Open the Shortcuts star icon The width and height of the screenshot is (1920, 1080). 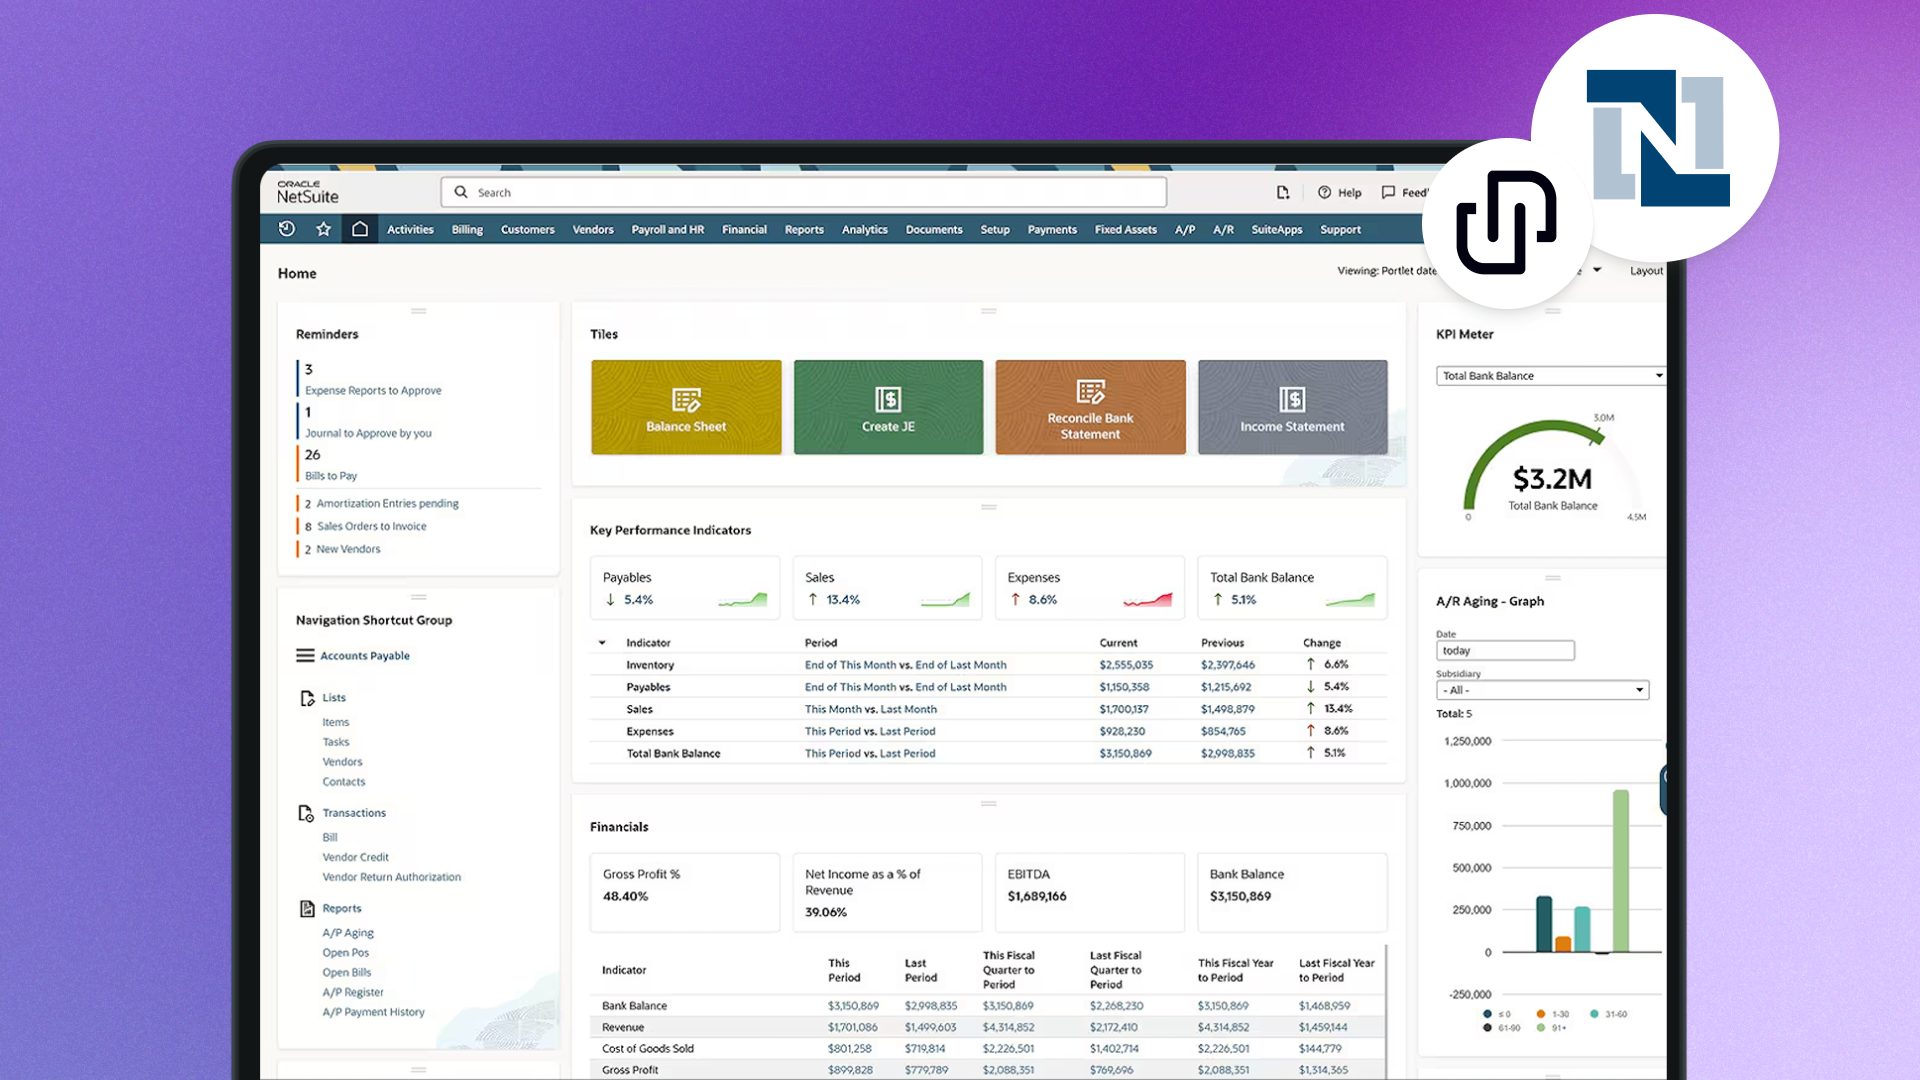[x=323, y=229]
